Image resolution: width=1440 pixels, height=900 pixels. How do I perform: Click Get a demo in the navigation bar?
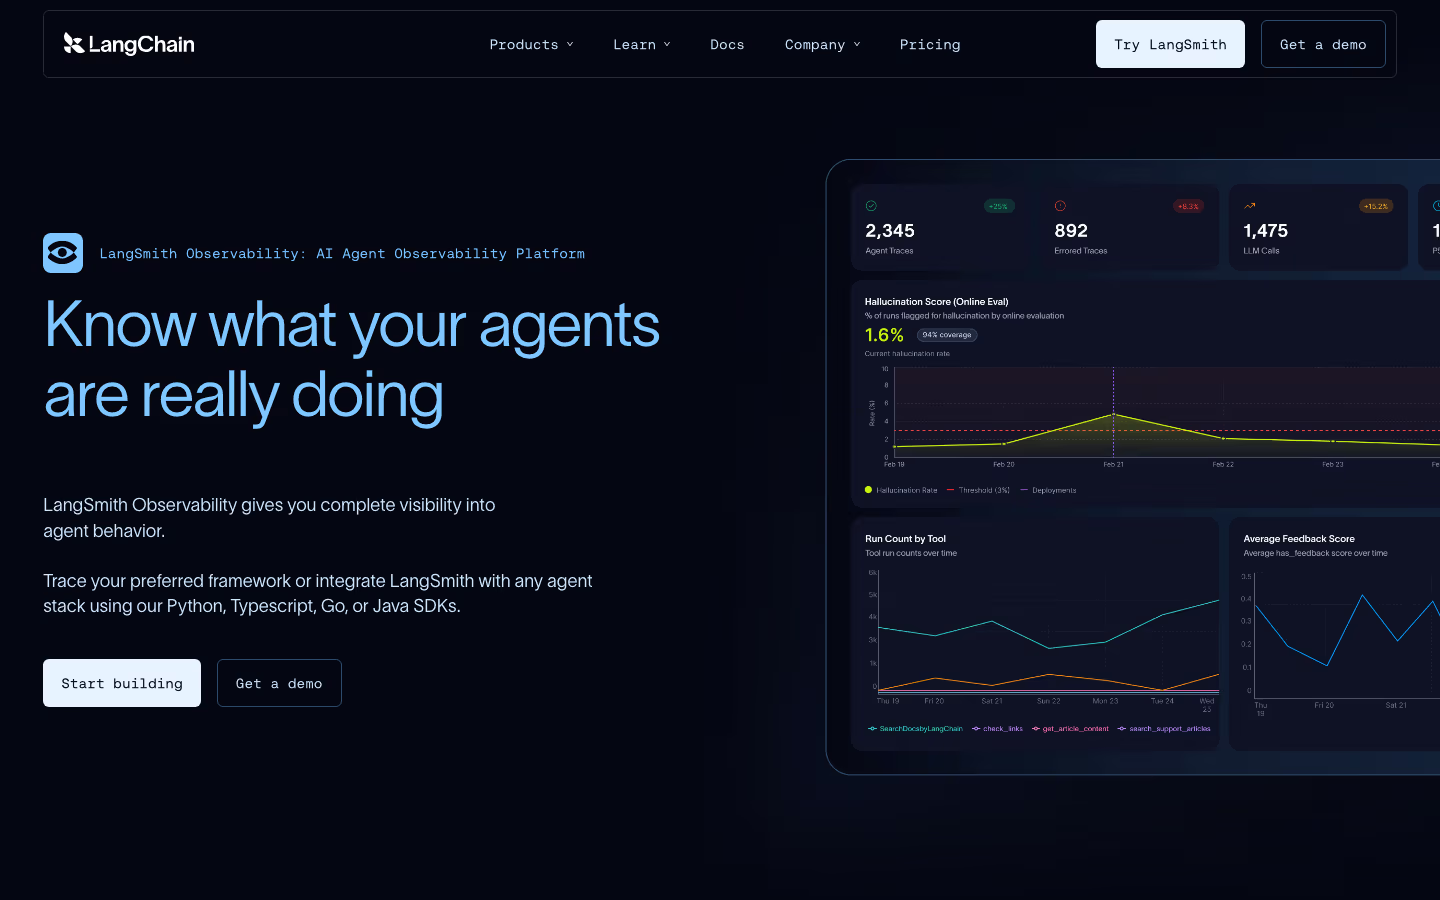click(1323, 44)
